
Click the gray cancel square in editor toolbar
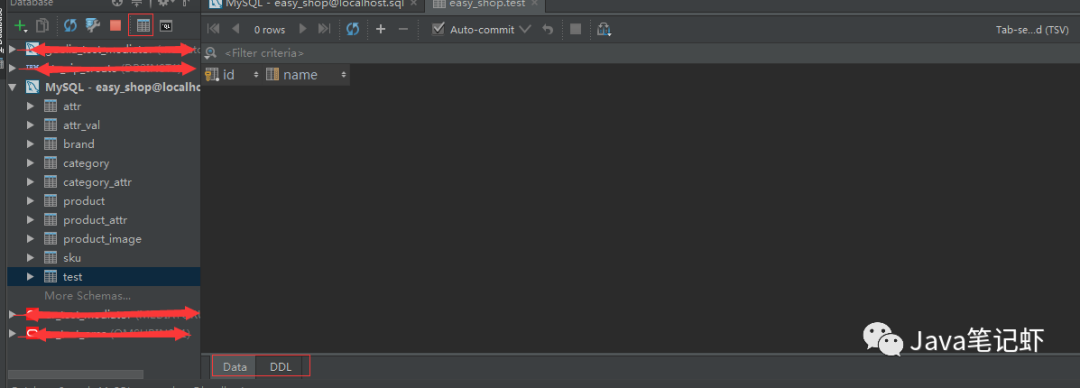576,29
